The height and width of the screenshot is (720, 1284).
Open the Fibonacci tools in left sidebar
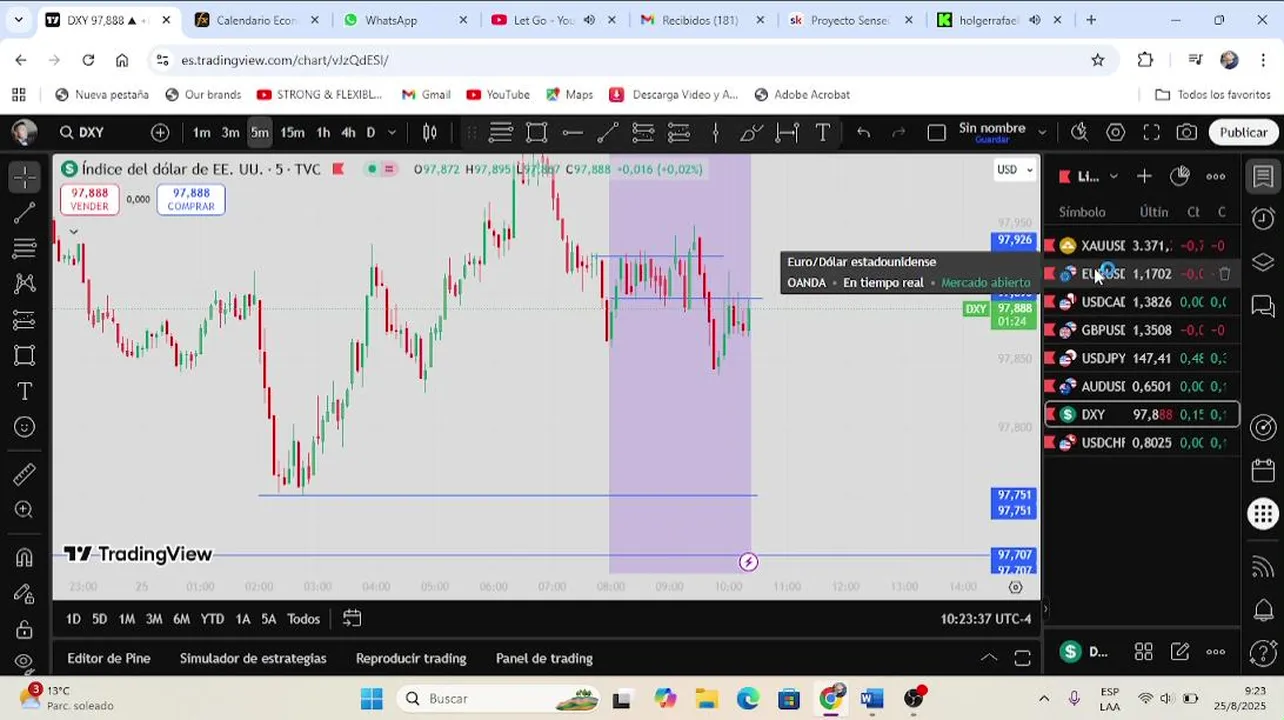[x=25, y=248]
